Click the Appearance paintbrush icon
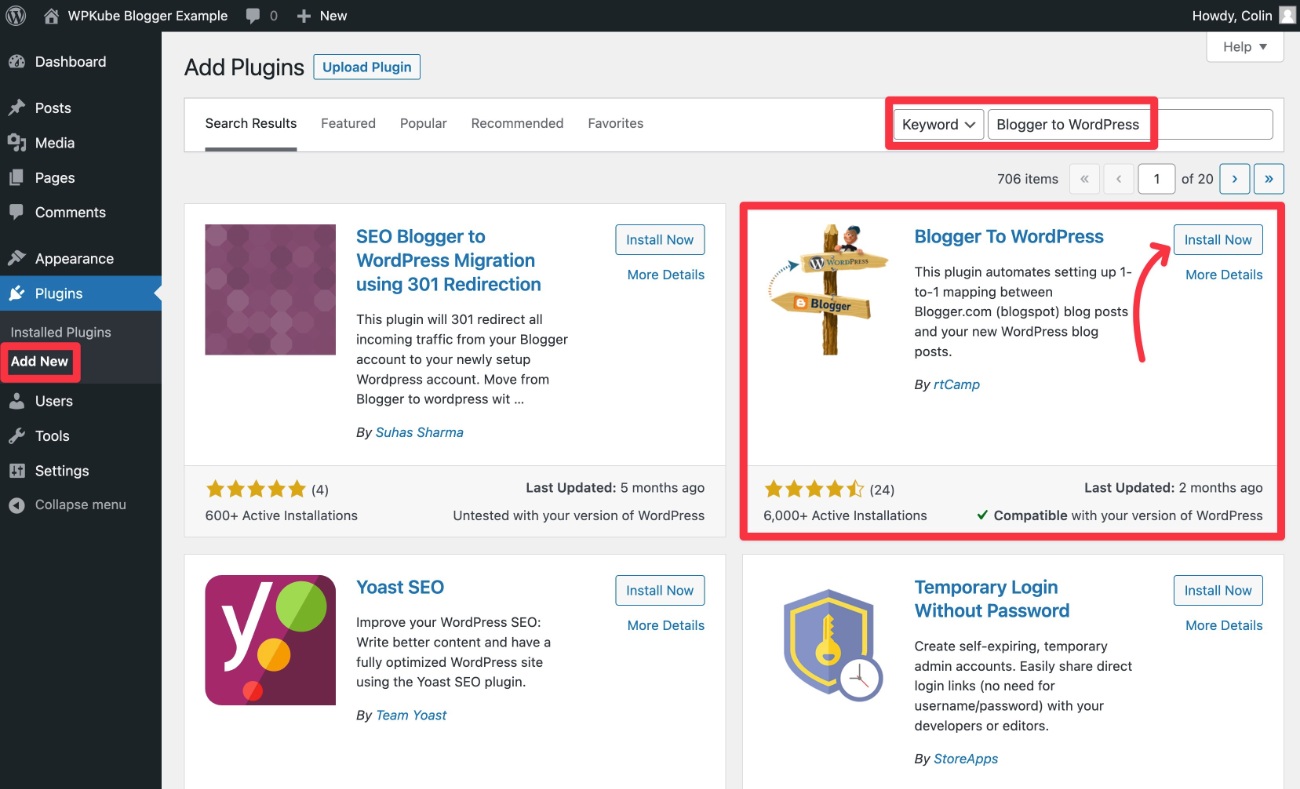 (x=16, y=258)
